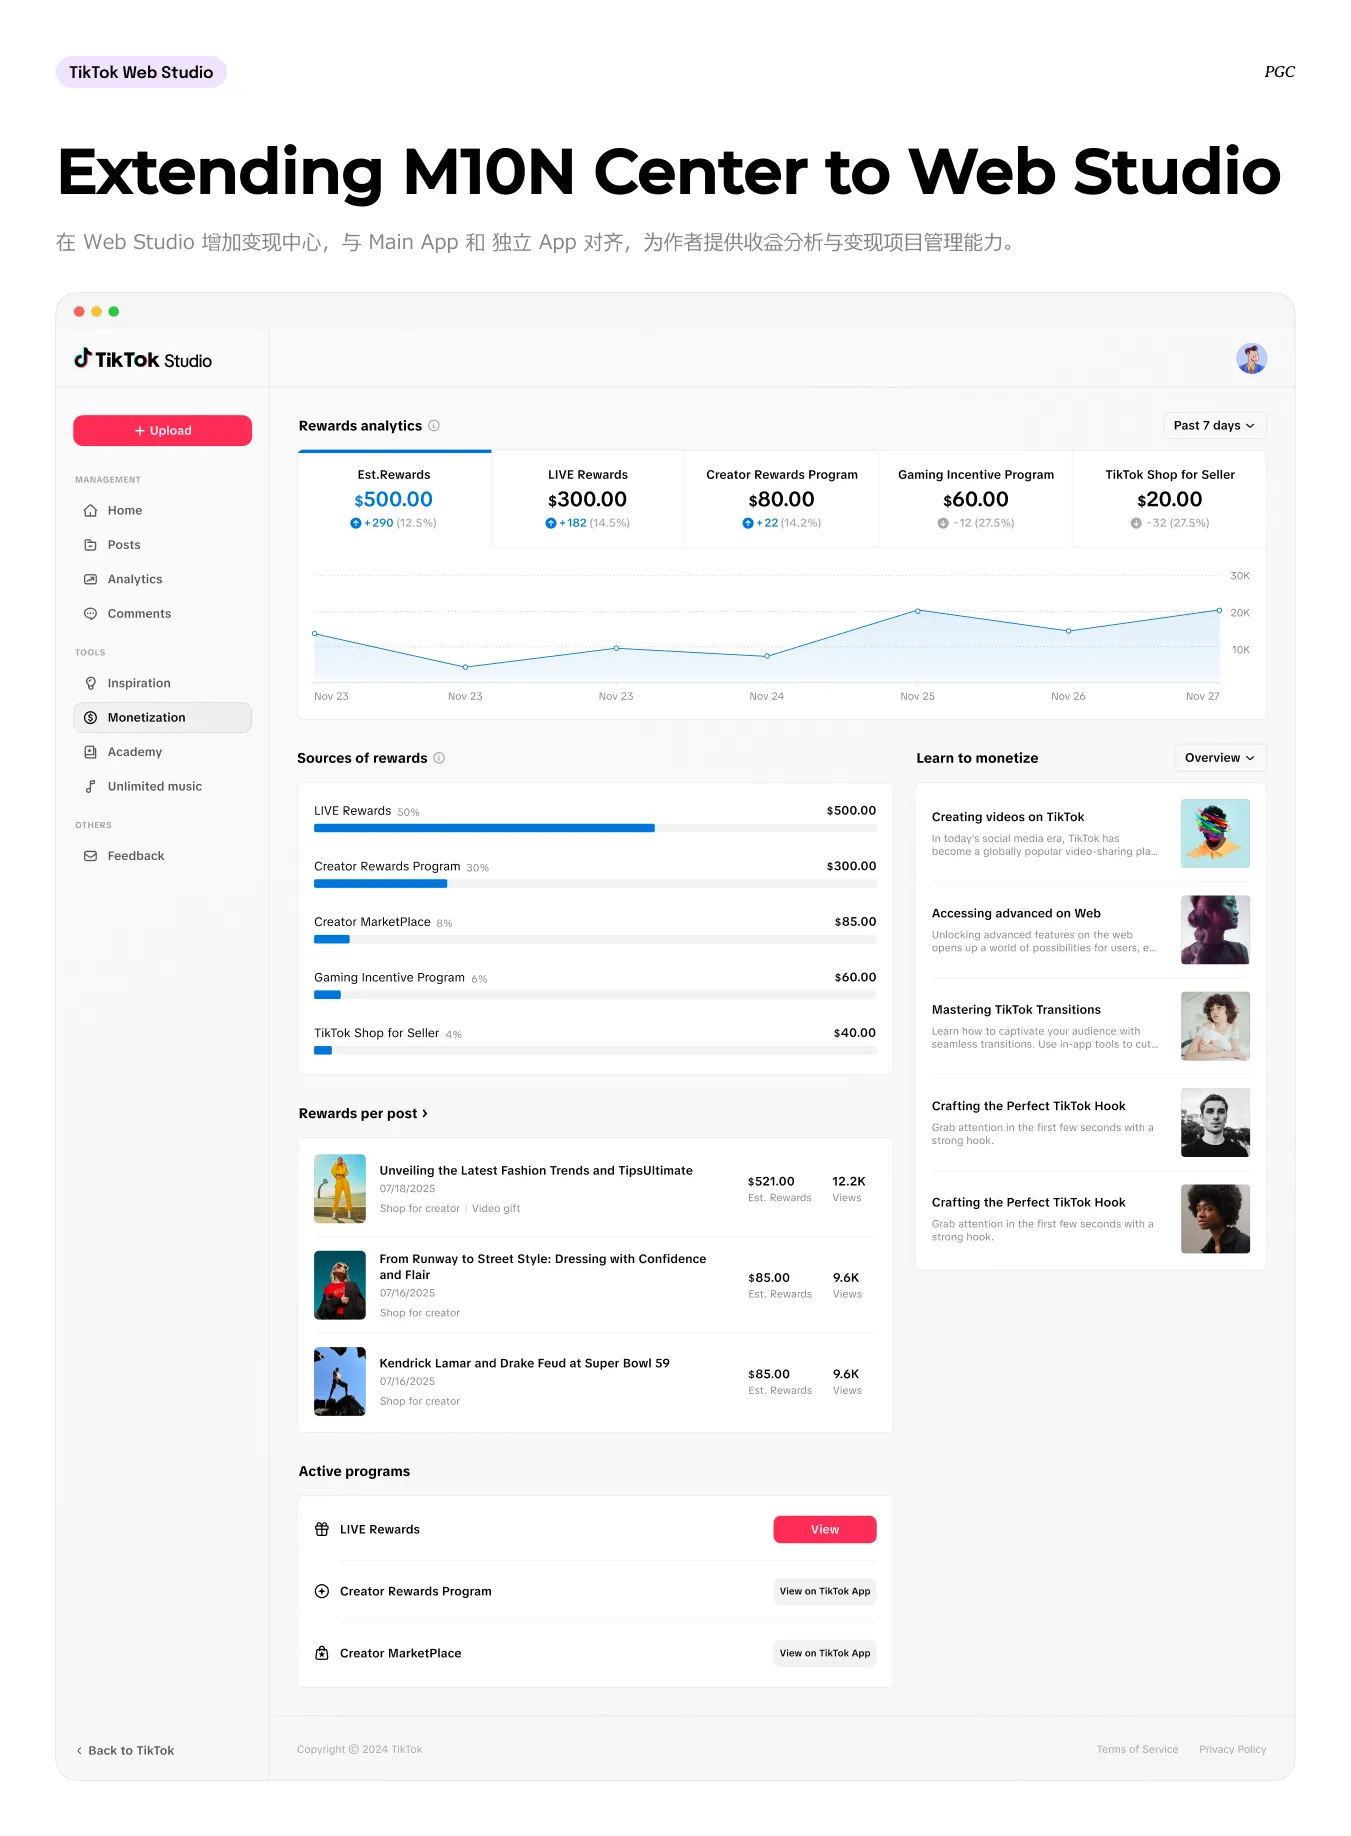Click the TikTok Studio logo

tap(143, 359)
